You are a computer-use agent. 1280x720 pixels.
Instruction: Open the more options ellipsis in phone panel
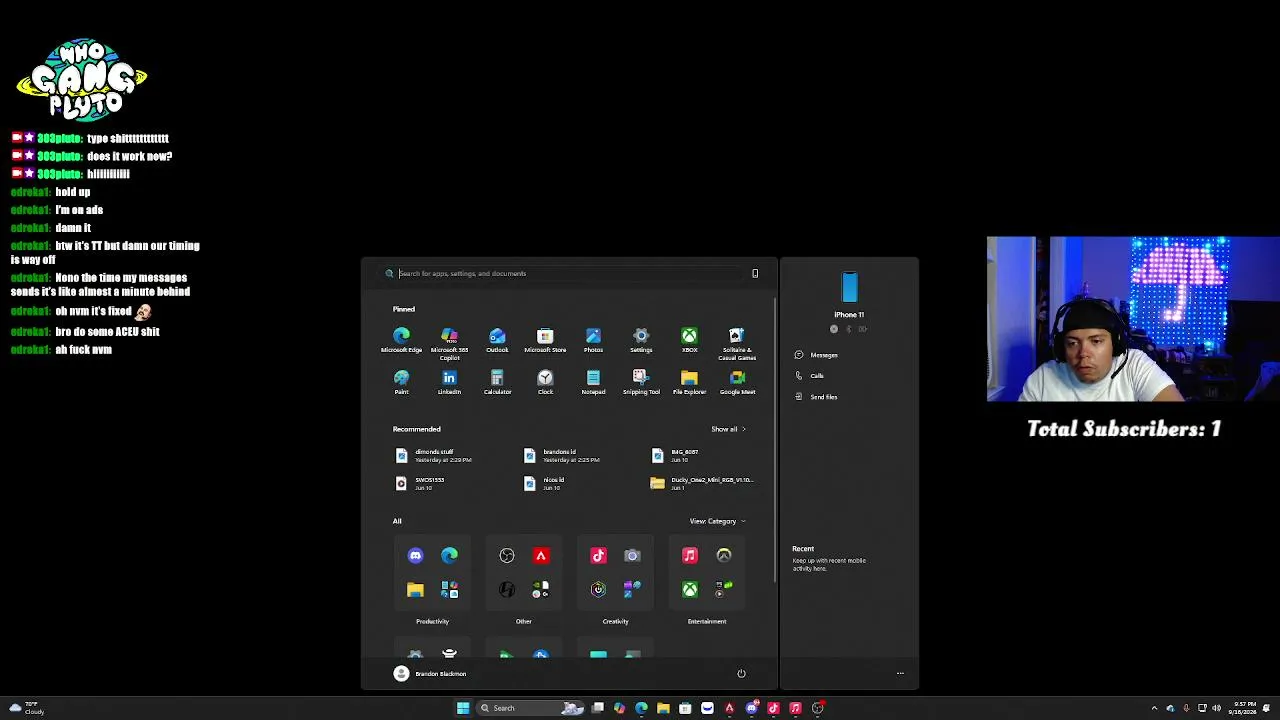point(900,673)
